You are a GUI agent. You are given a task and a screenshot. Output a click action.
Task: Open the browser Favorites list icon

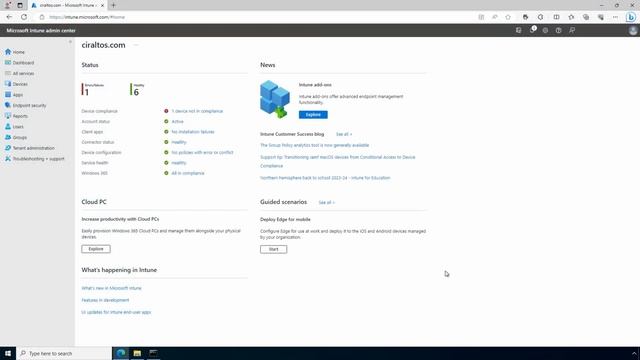(x=571, y=17)
